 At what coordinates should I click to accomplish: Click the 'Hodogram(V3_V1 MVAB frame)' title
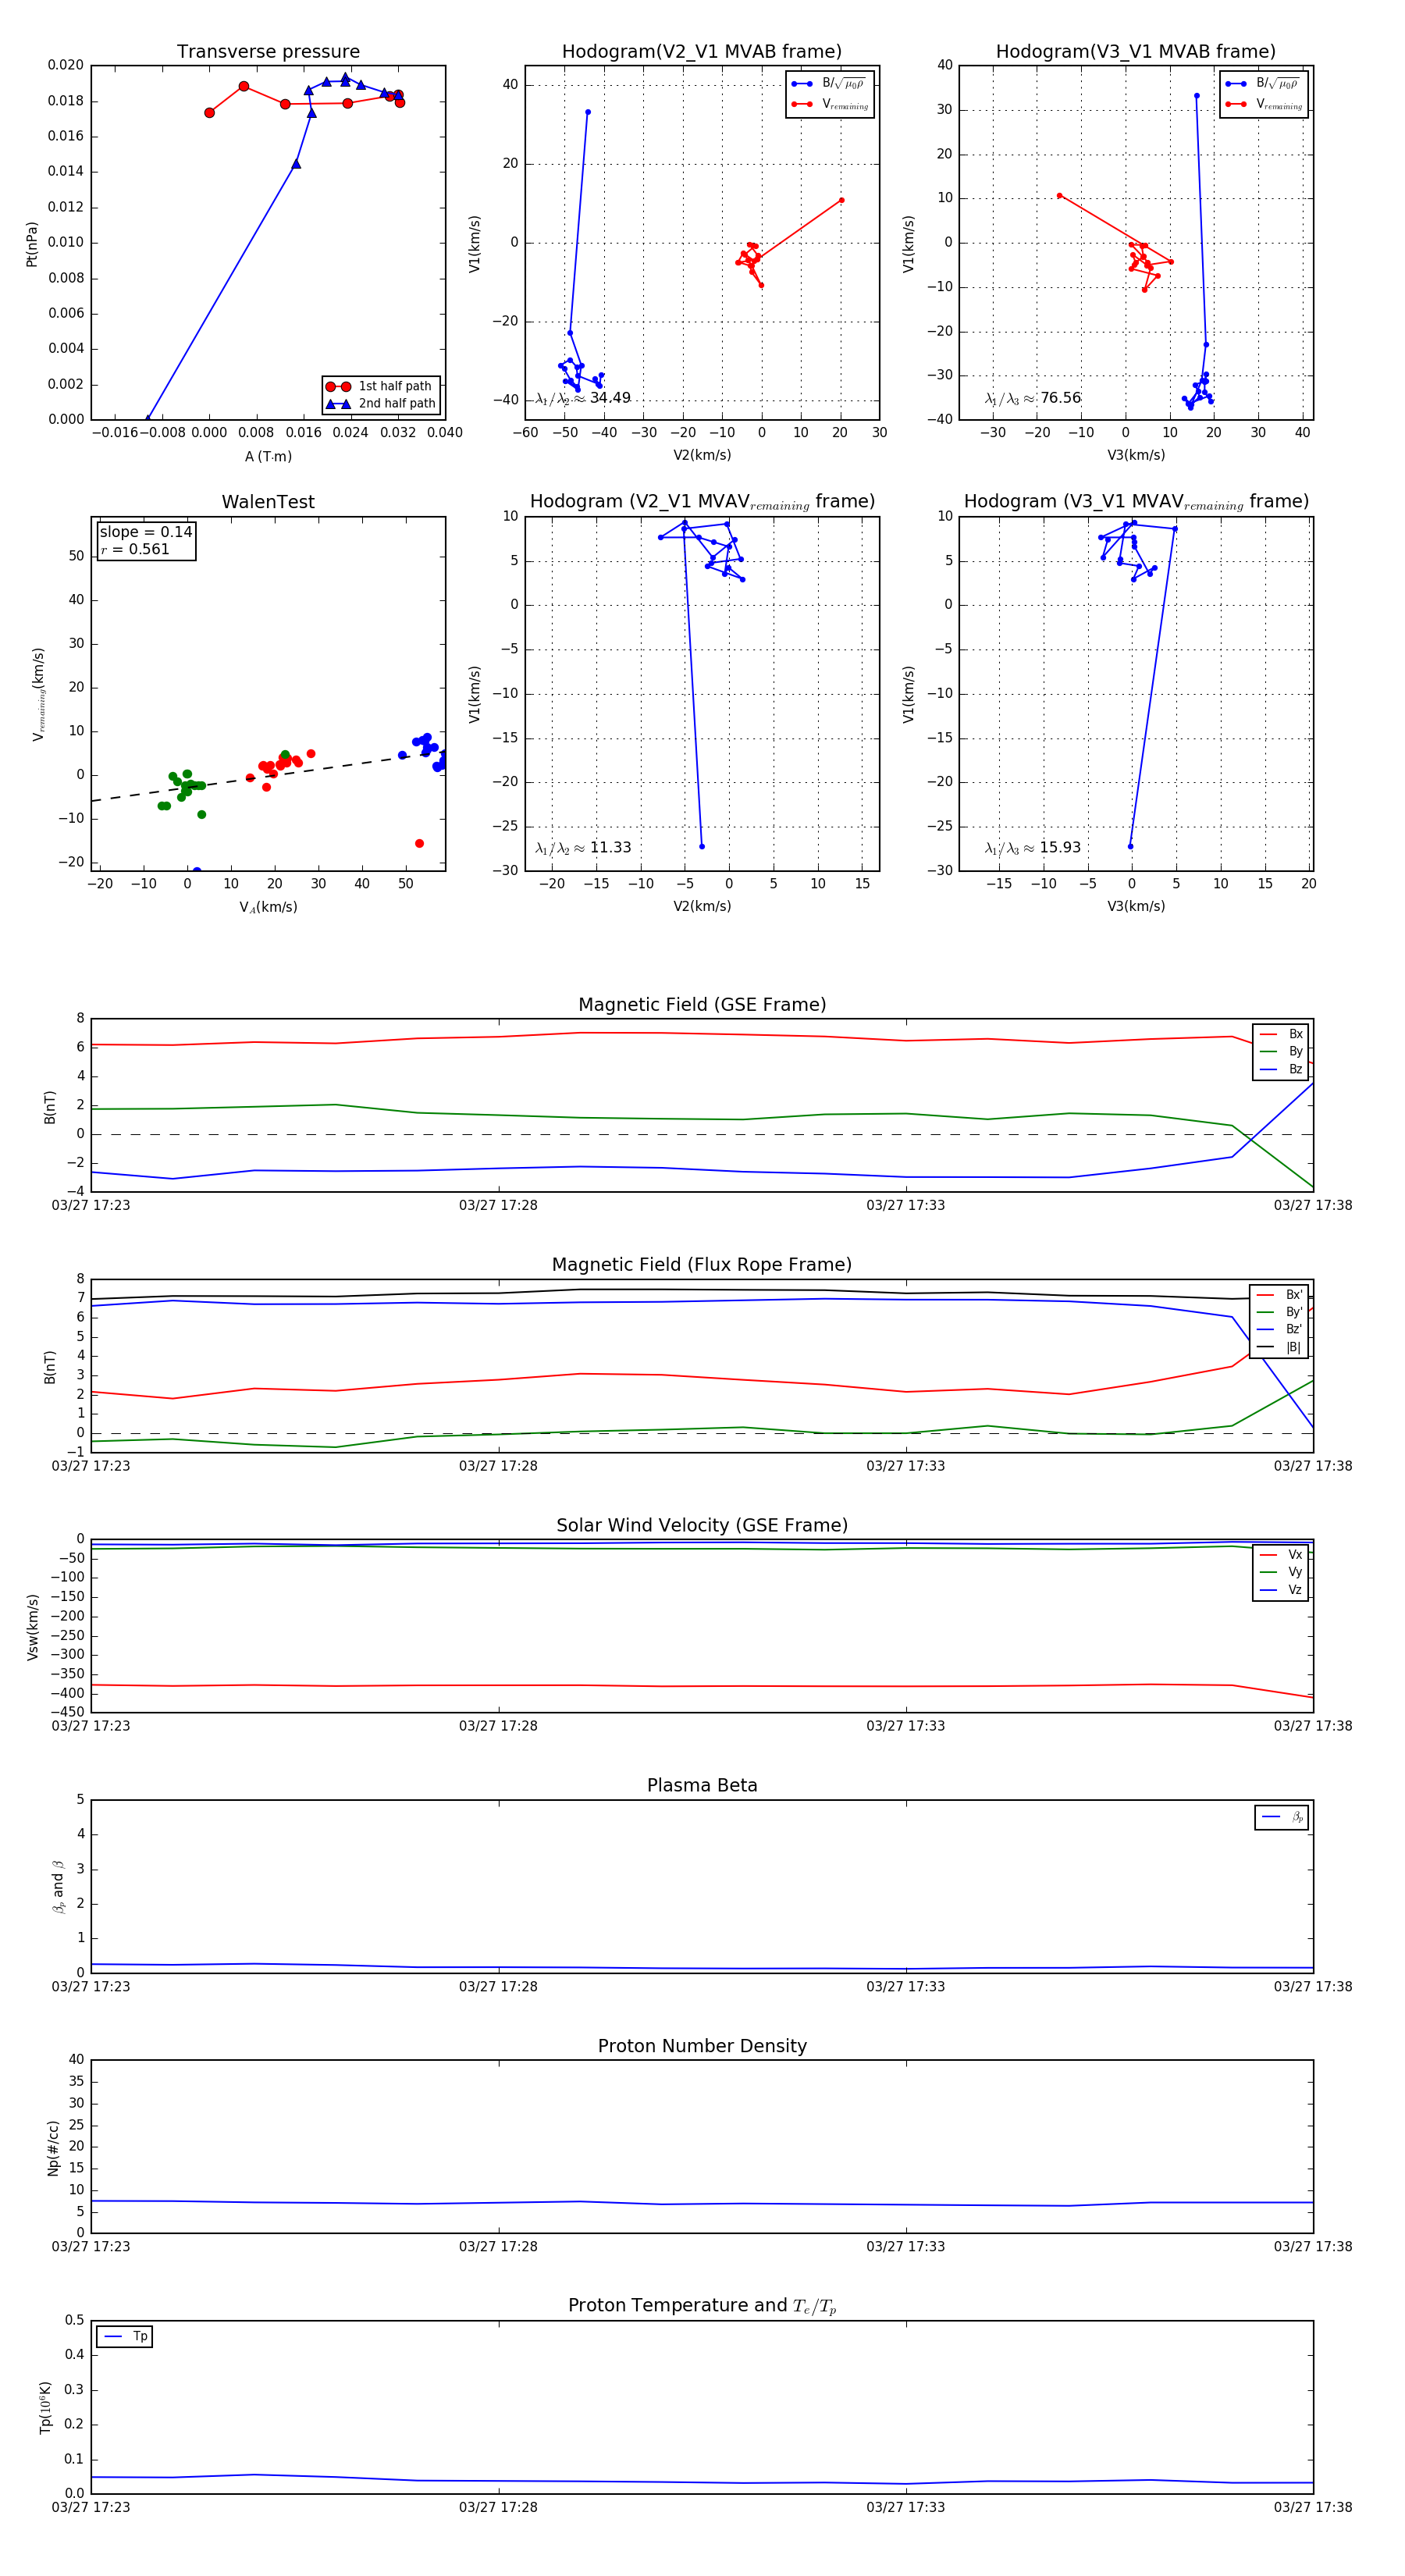[1136, 52]
